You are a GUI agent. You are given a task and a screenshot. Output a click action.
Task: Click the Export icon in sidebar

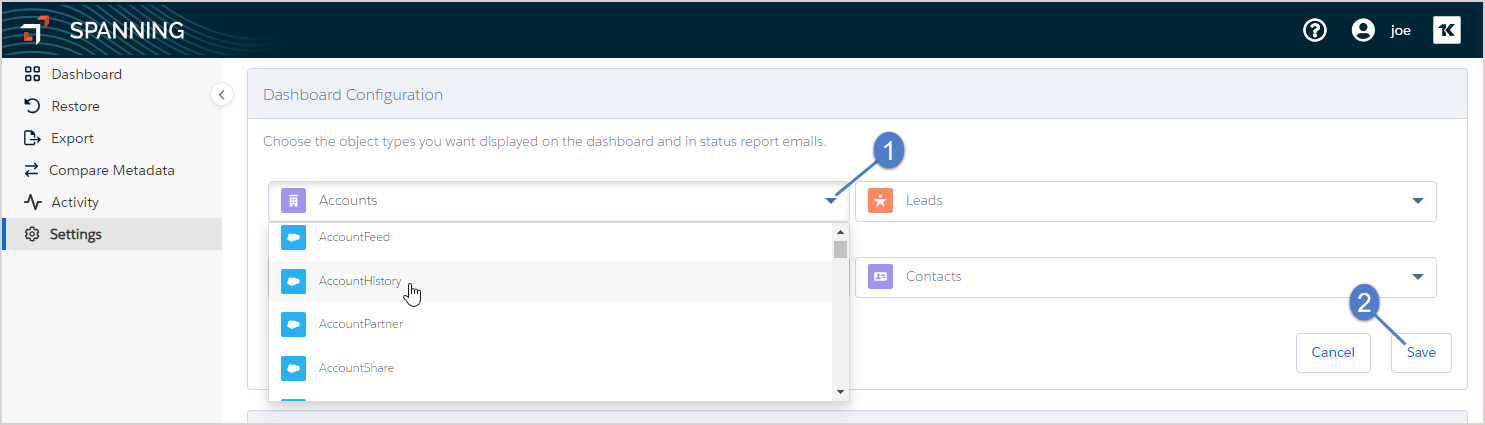point(32,138)
